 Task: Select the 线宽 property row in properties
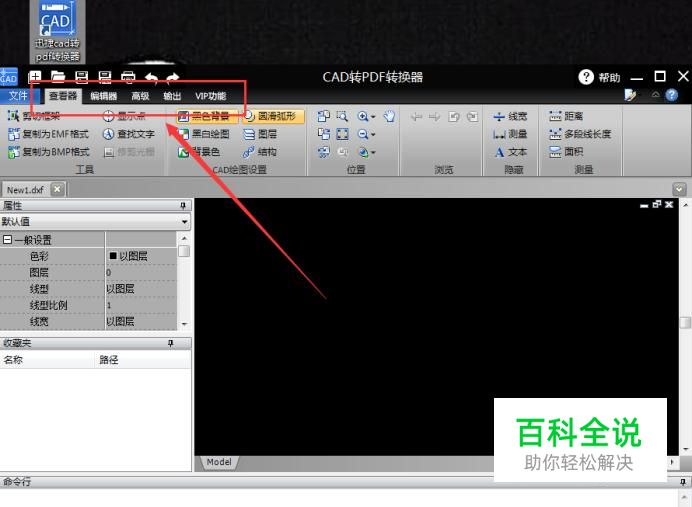click(88, 322)
